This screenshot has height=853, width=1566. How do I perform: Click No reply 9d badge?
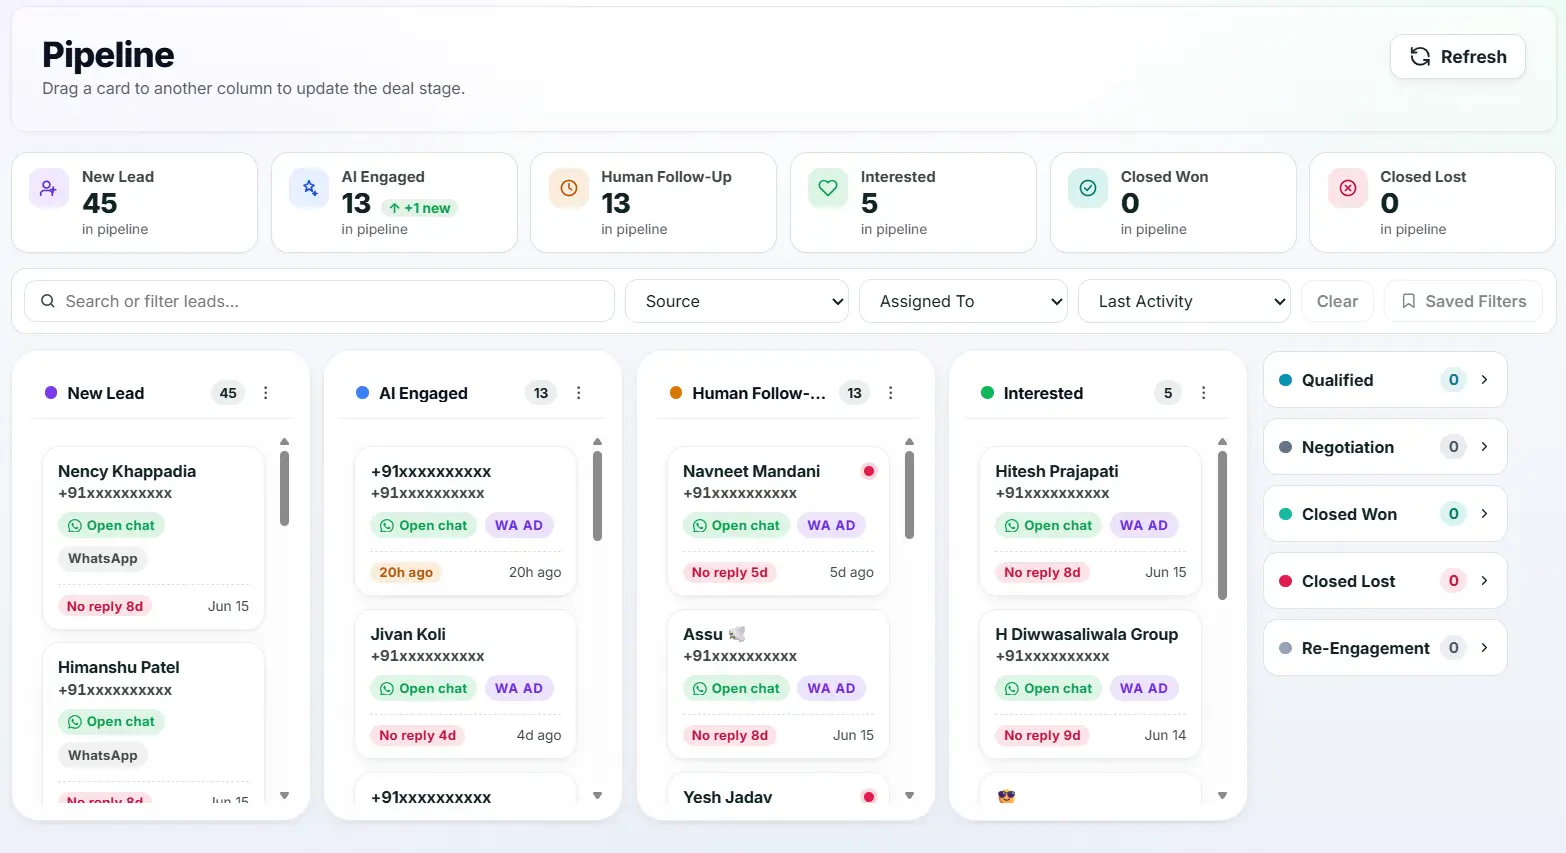pos(1042,735)
